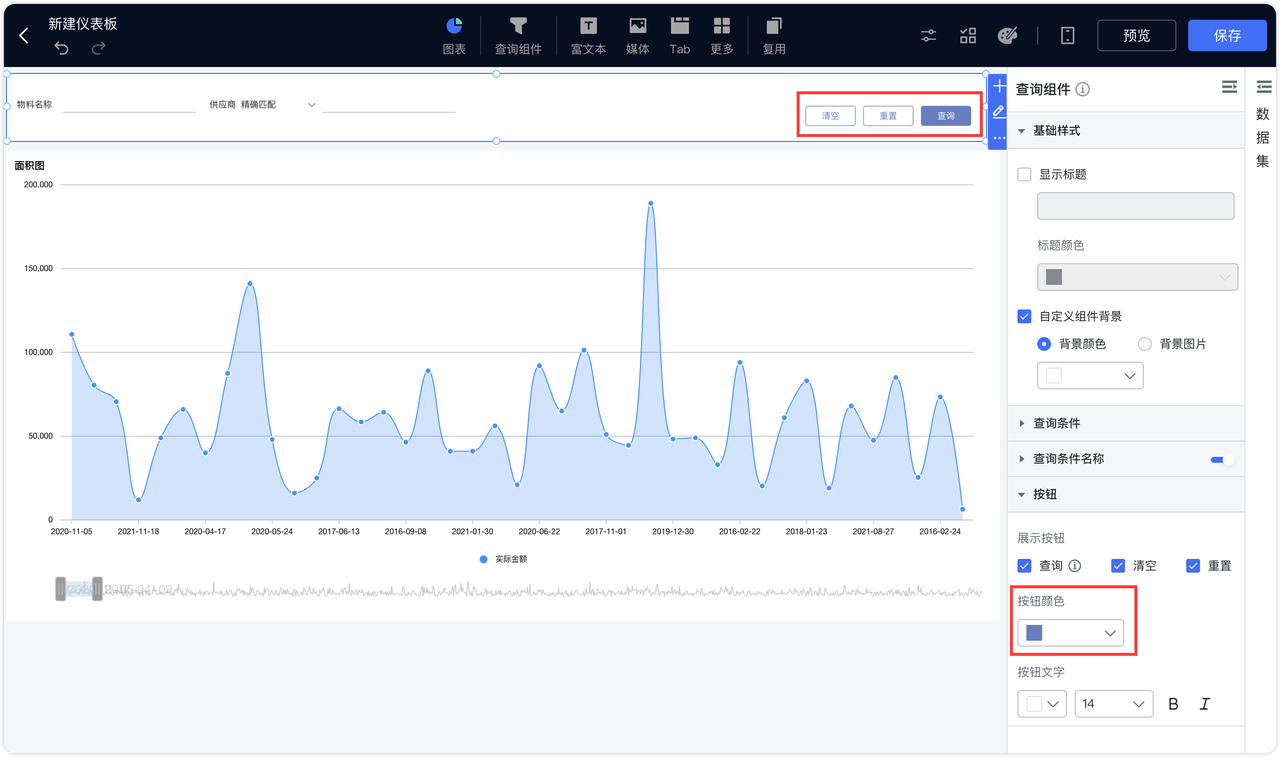Open the button text color swatch
Image resolution: width=1280 pixels, height=757 pixels.
[x=1042, y=704]
